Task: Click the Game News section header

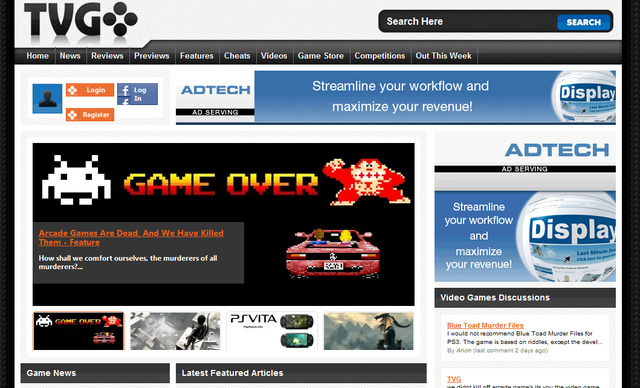Action: (95, 373)
